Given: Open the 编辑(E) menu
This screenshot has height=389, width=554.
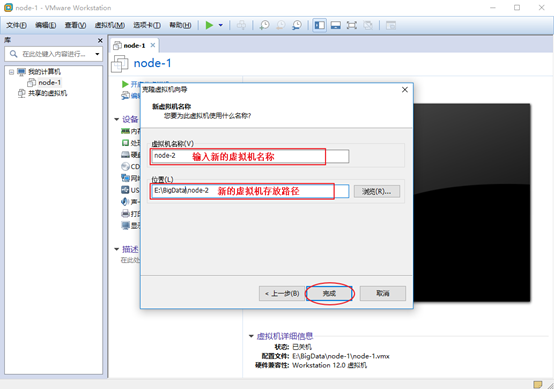Looking at the screenshot, I should click(46, 25).
